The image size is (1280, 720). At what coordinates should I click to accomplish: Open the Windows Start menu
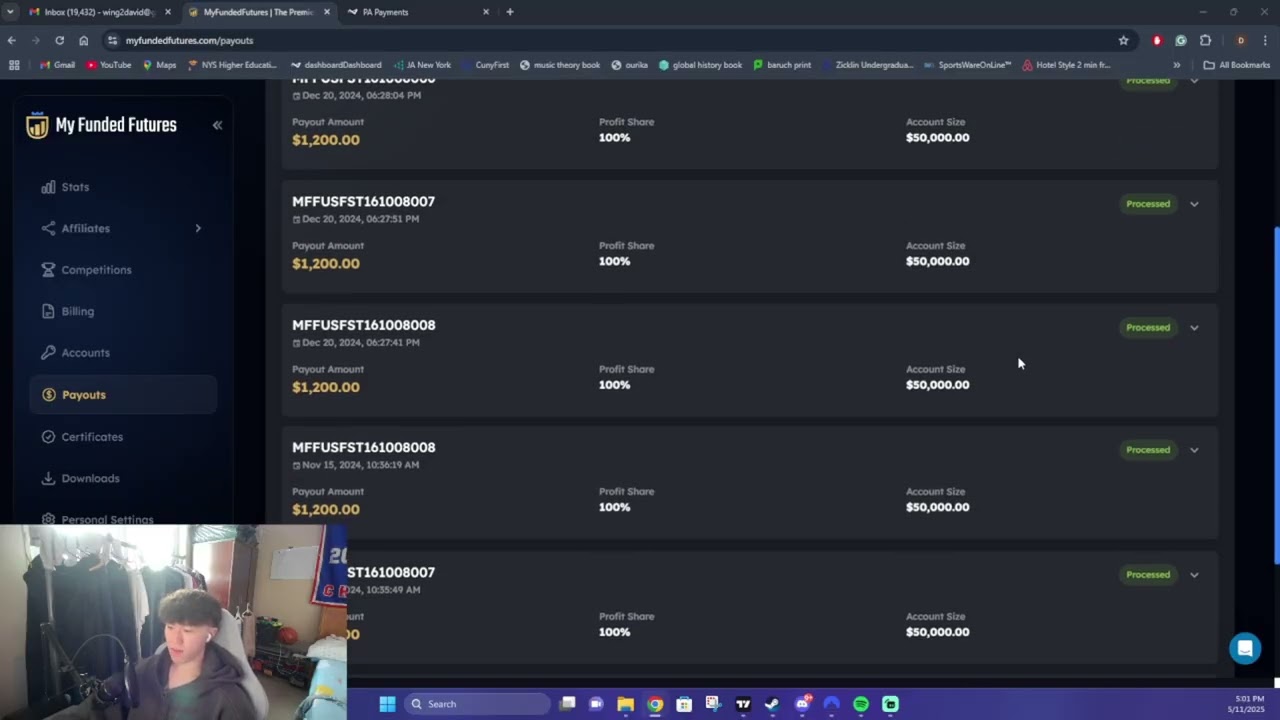click(387, 704)
